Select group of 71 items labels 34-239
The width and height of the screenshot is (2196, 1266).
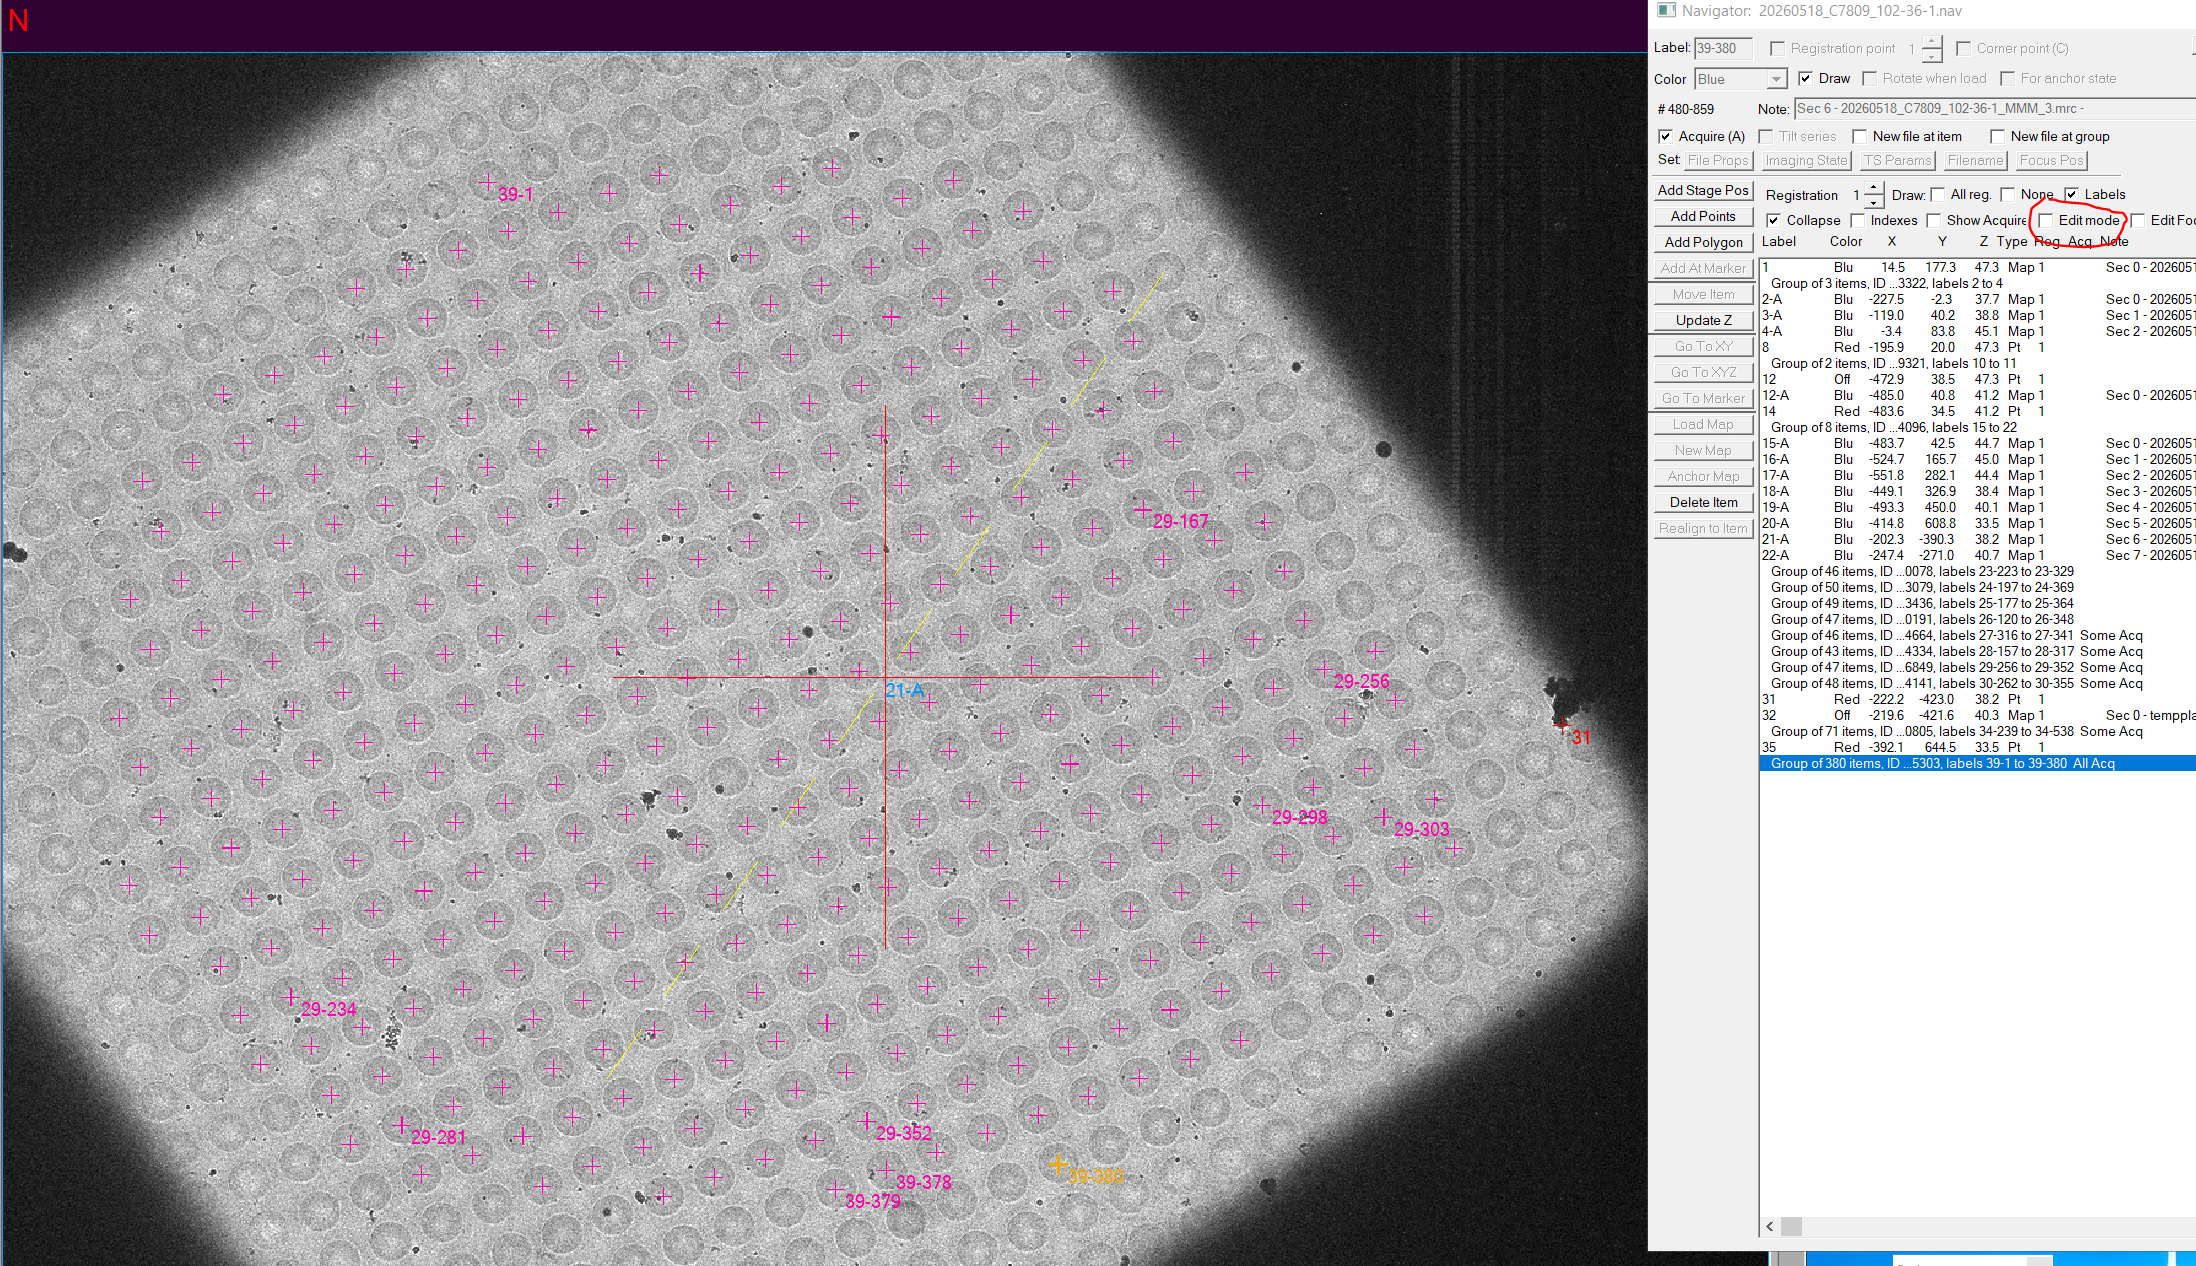tap(1977, 732)
